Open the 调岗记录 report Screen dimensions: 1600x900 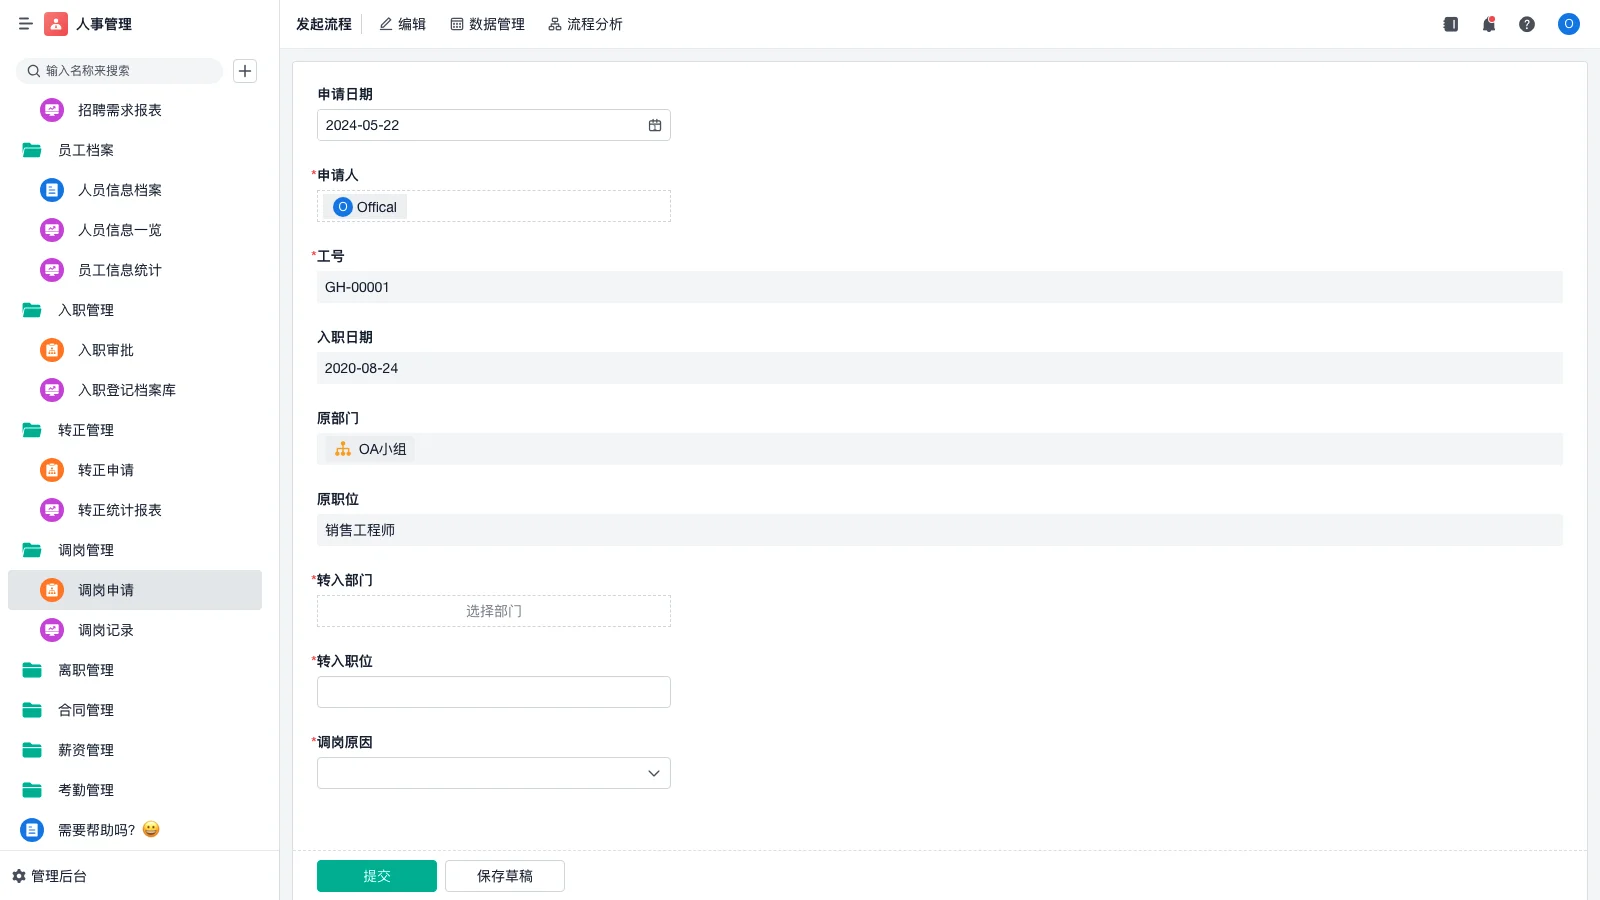106,630
